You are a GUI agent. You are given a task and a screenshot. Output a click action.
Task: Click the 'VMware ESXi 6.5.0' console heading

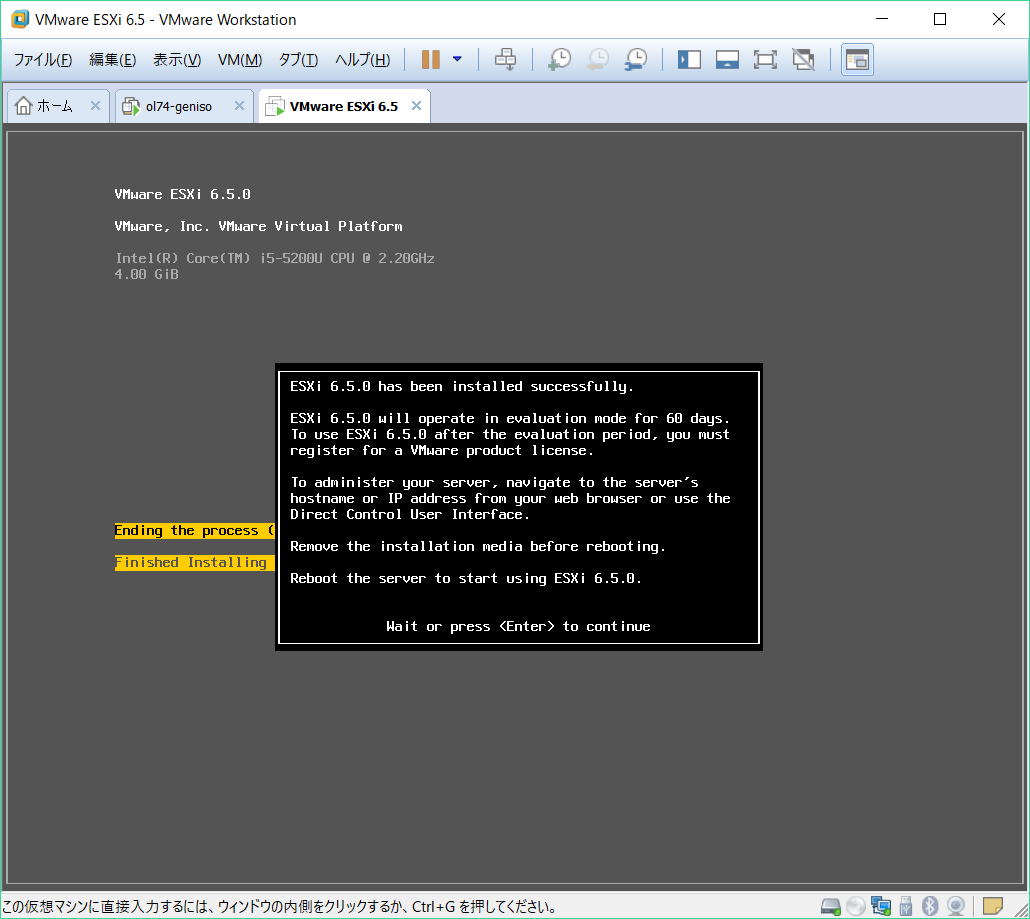click(x=183, y=194)
